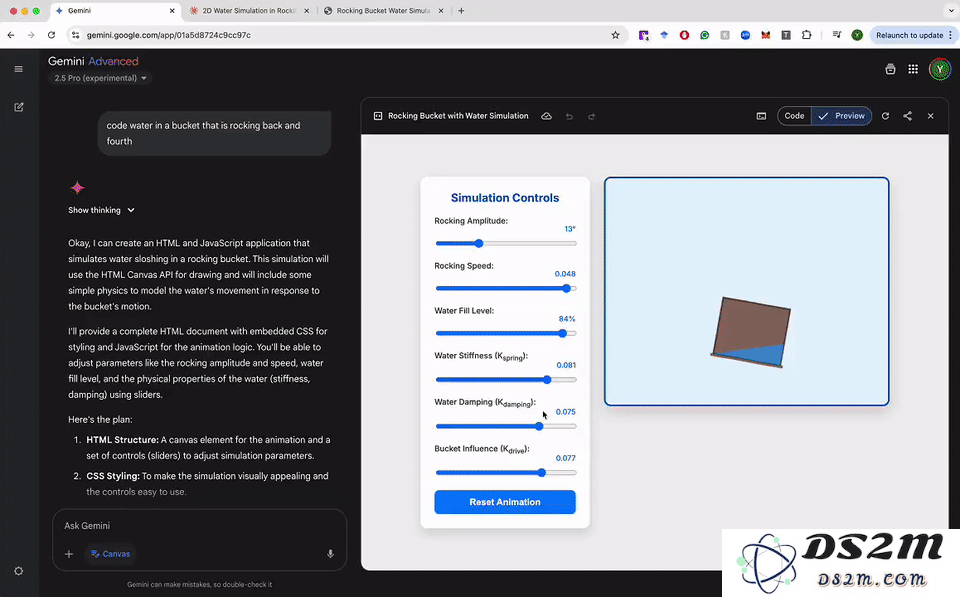Open Chrome three-dot menu

click(x=950, y=35)
